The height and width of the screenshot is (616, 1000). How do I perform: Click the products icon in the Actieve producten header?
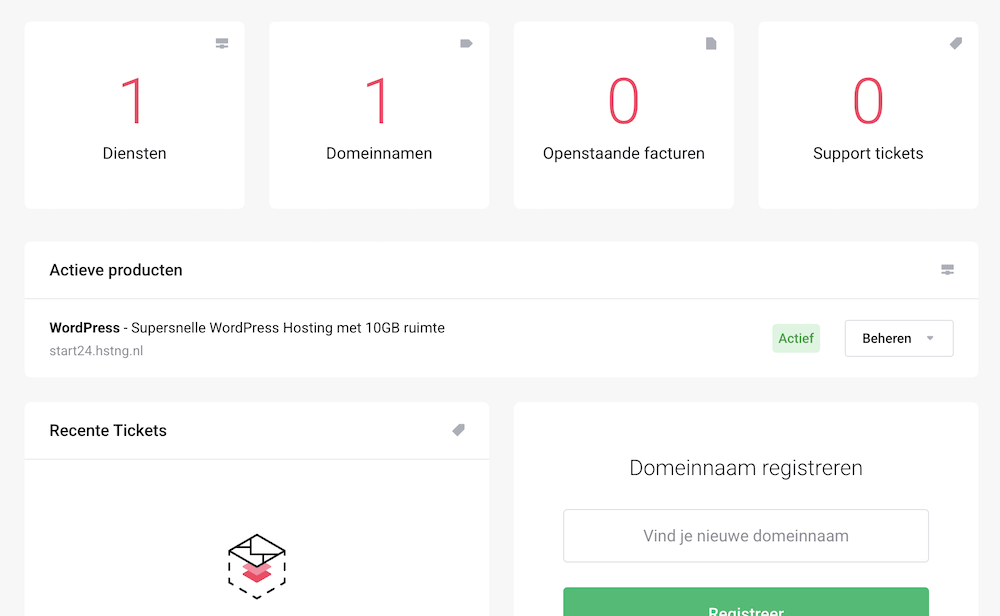pyautogui.click(x=947, y=270)
